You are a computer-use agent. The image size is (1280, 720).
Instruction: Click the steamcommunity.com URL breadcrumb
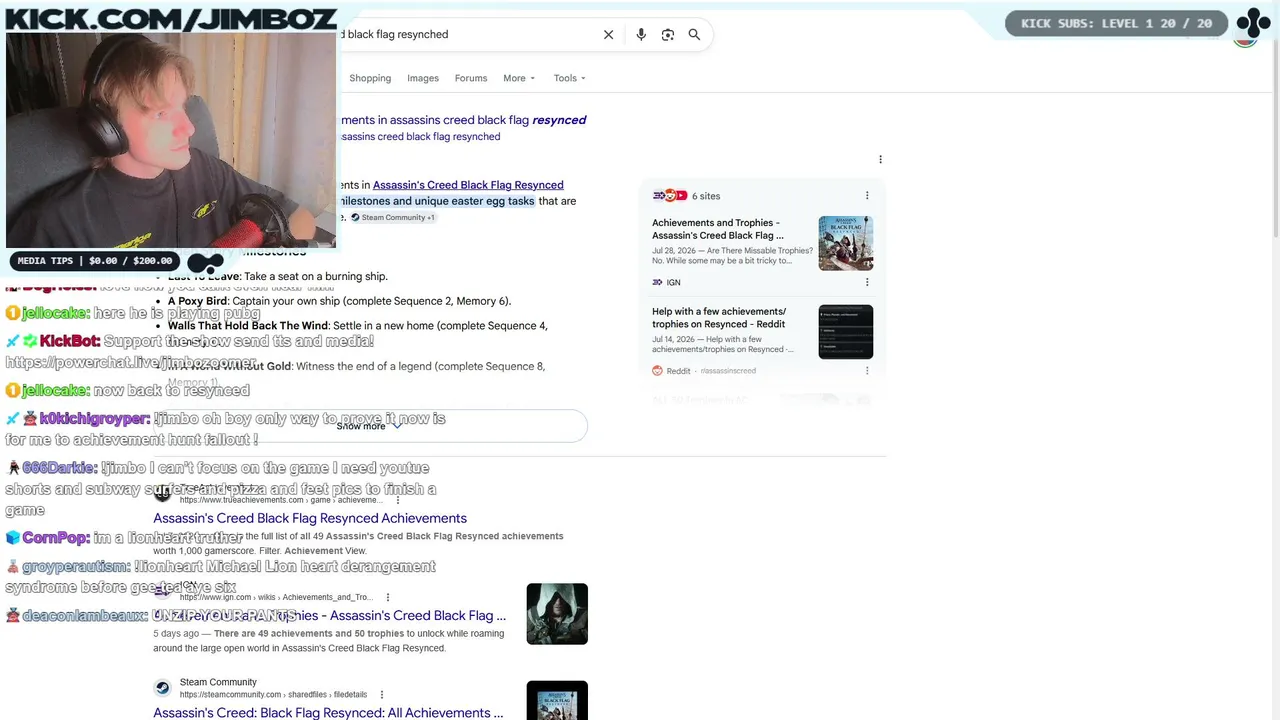tap(273, 695)
